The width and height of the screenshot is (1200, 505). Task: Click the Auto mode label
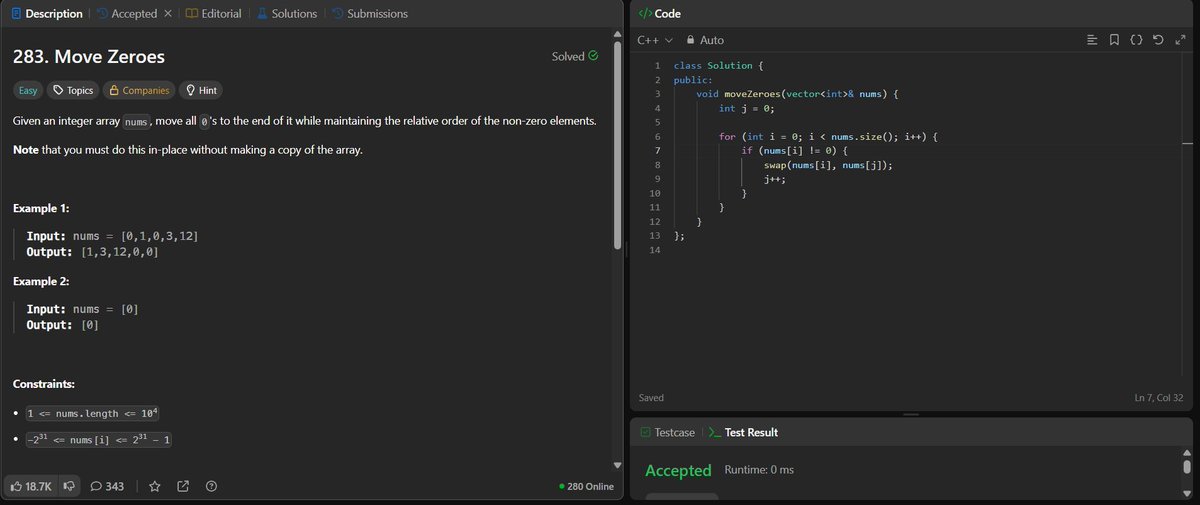pyautogui.click(x=712, y=40)
